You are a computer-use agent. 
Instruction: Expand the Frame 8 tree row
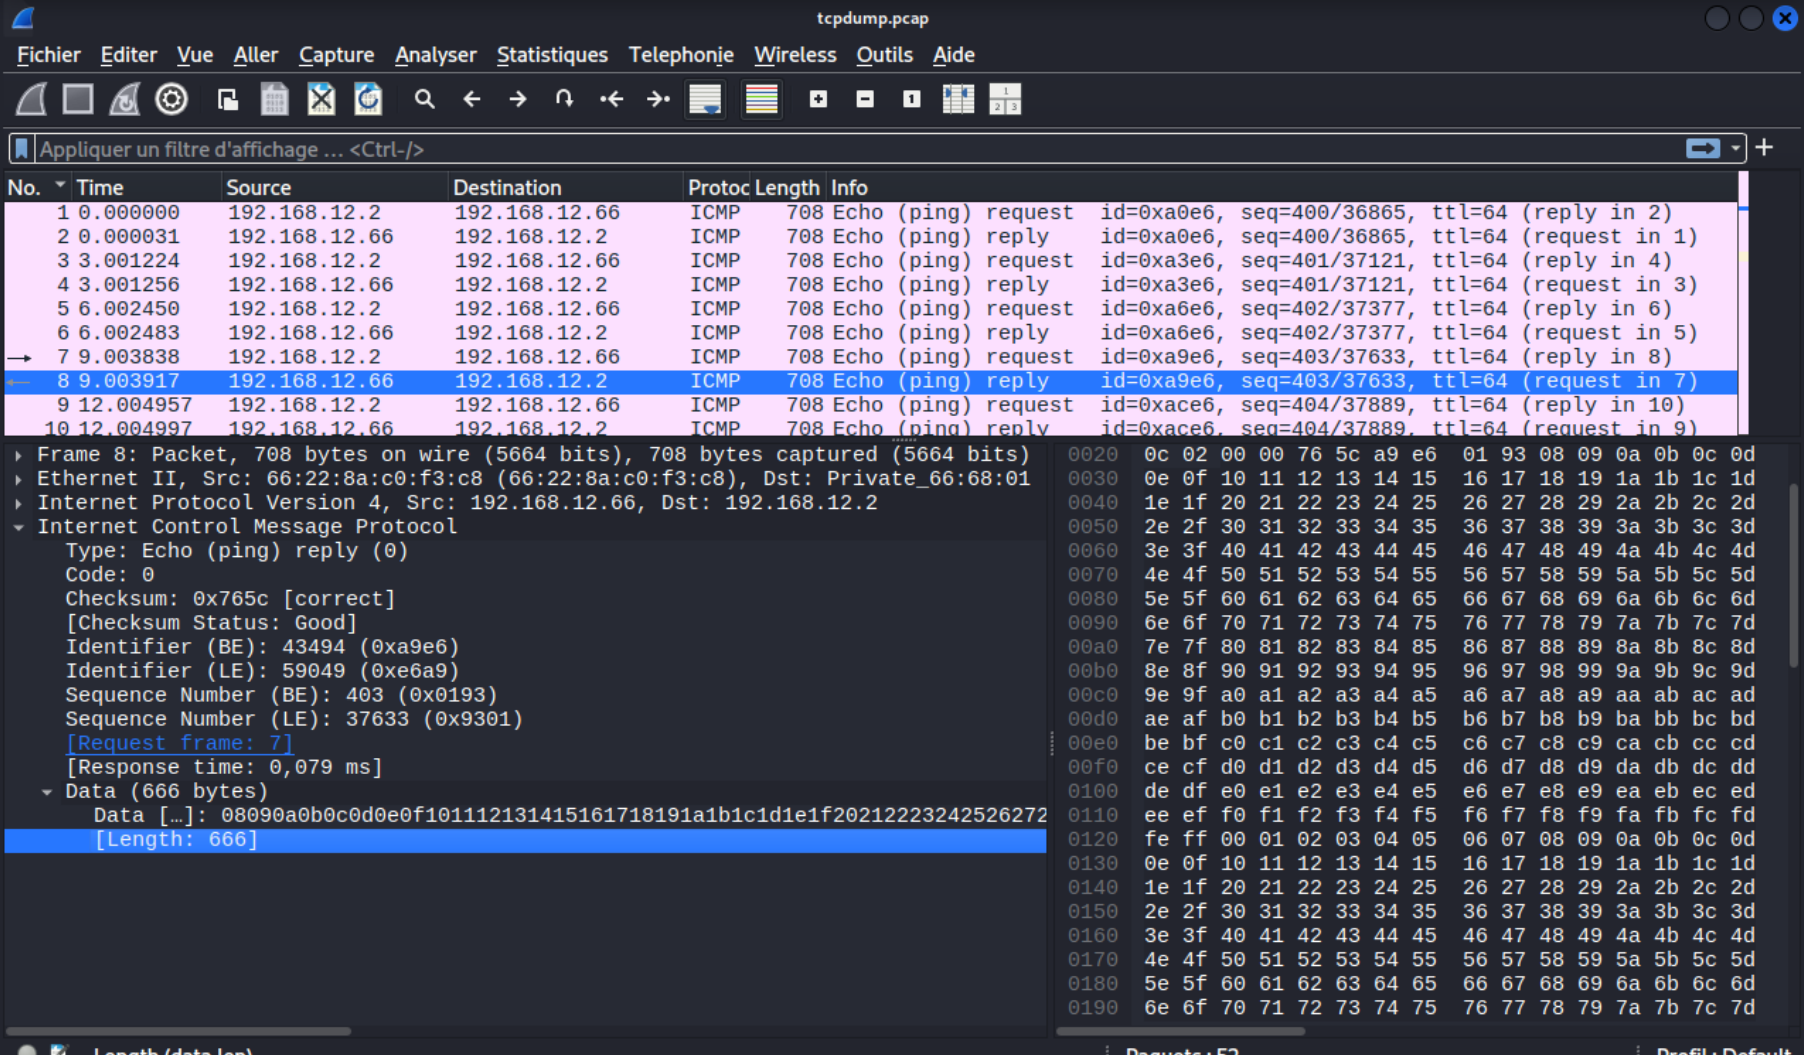pos(19,455)
